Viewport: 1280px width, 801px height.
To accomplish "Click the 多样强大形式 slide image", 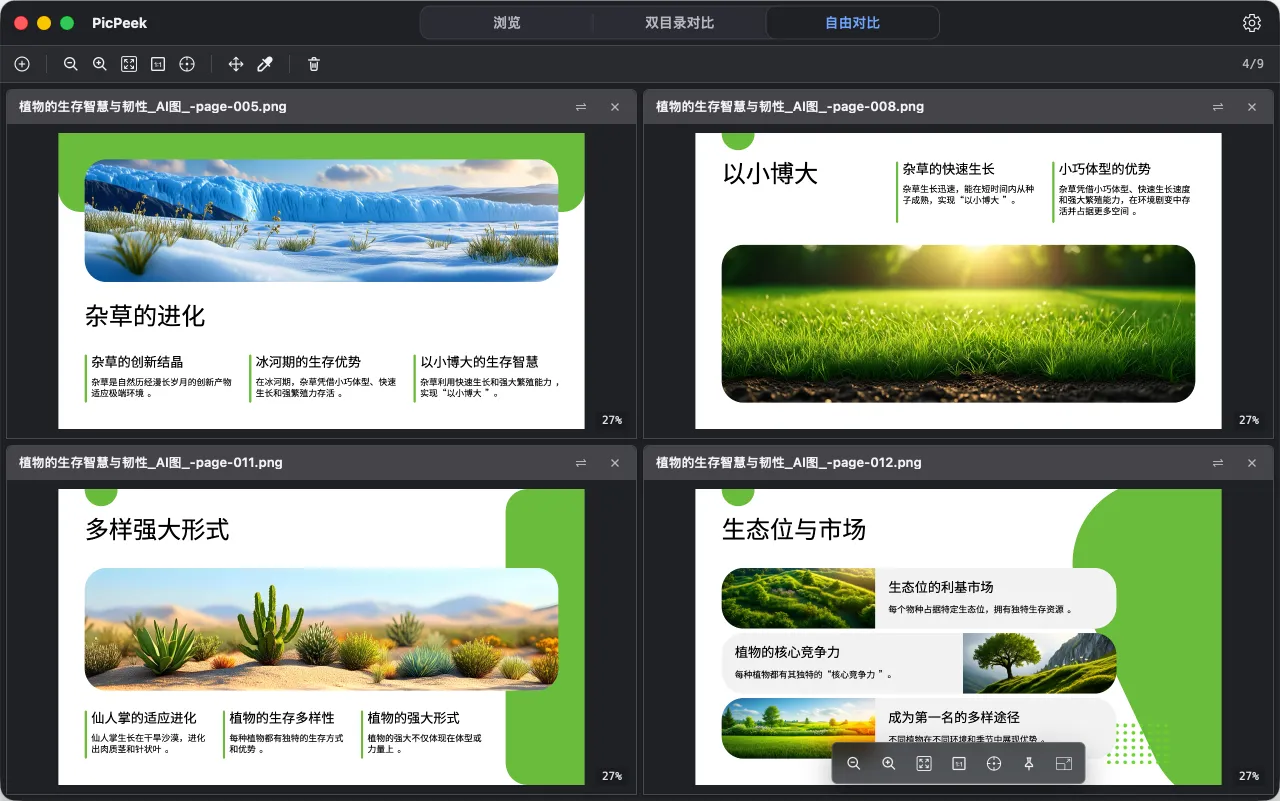I will point(321,637).
